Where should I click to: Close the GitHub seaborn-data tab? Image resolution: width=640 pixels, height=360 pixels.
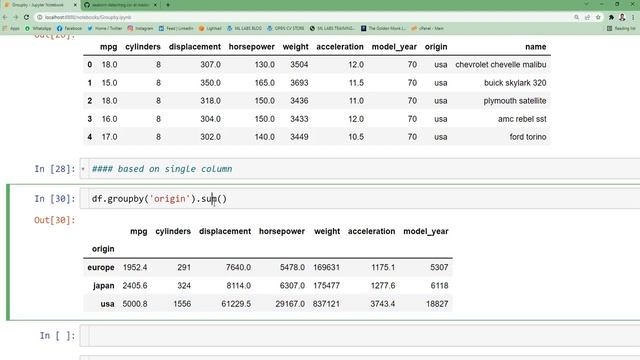click(155, 5)
